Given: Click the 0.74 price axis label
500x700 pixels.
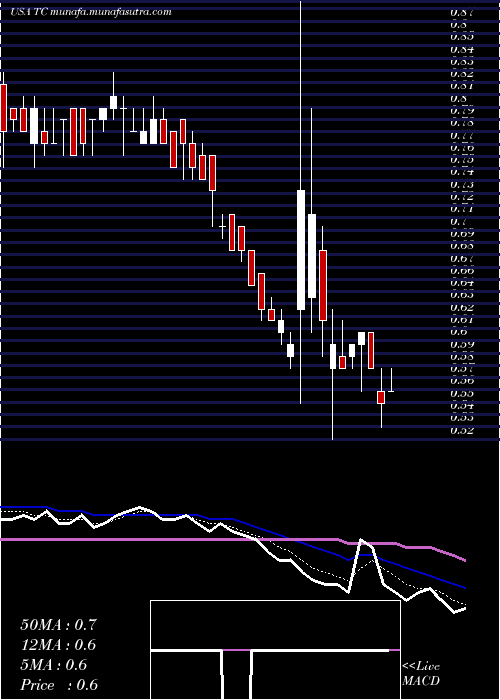Looking at the screenshot, I should (x=461, y=171).
